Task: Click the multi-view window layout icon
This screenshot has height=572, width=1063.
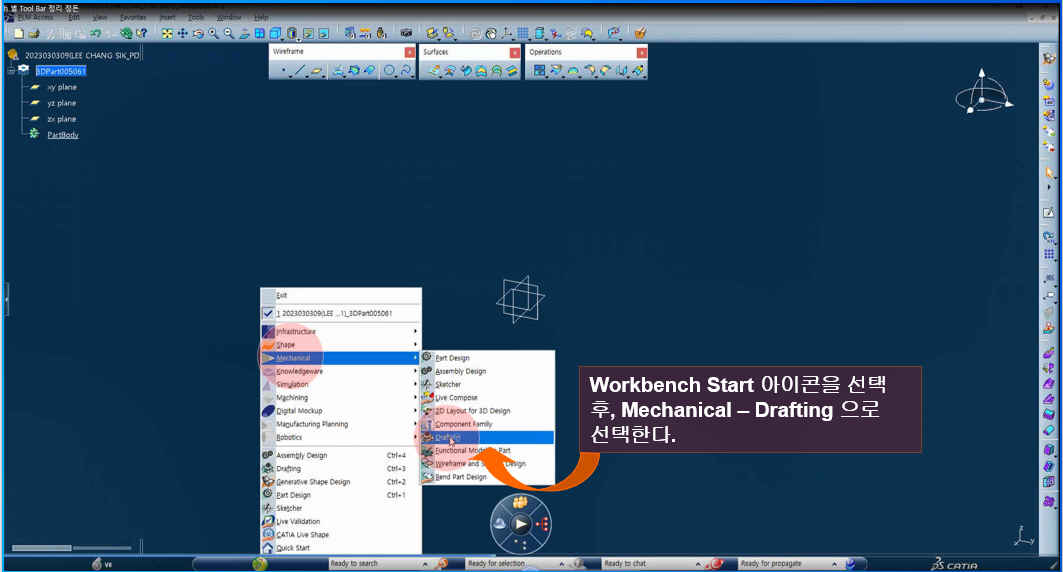Action: pos(259,33)
